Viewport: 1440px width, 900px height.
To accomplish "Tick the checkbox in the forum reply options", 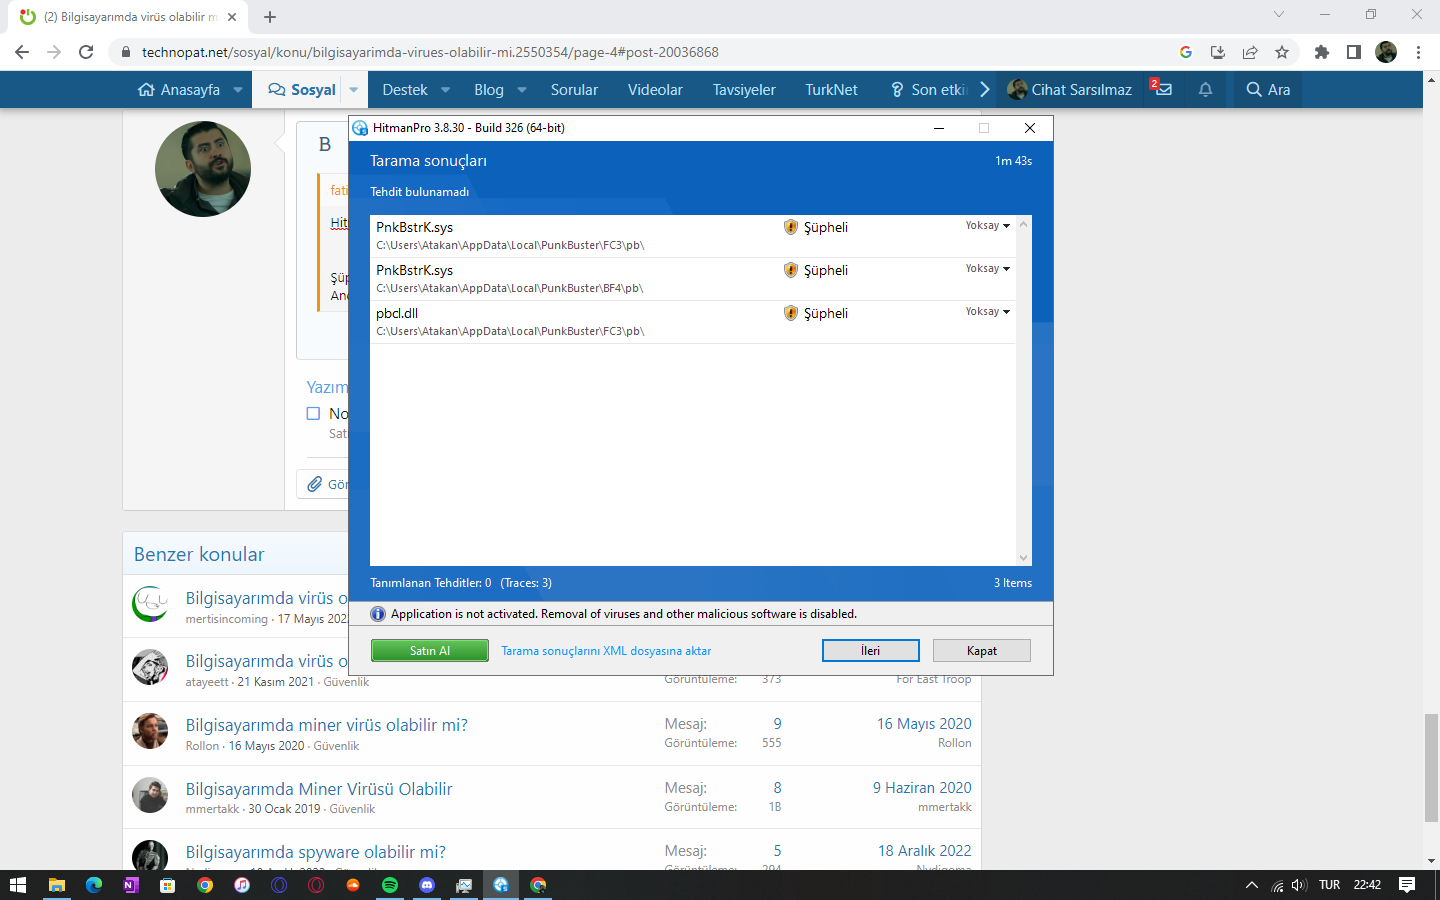I will 313,413.
